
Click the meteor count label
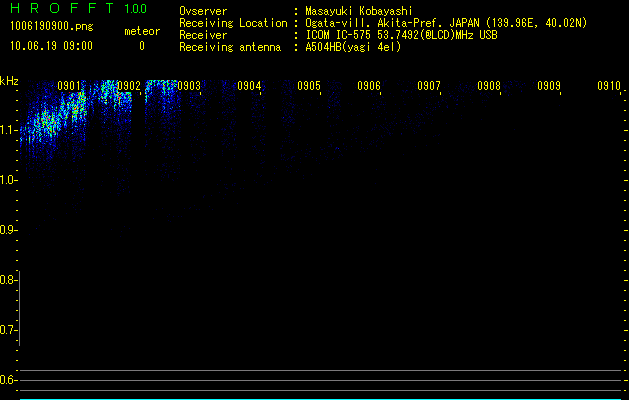tap(142, 31)
